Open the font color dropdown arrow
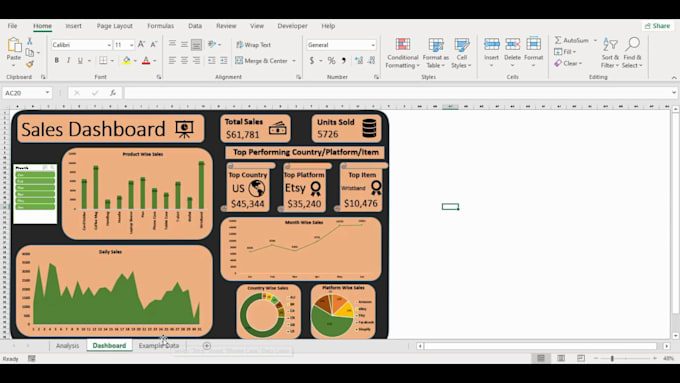The width and height of the screenshot is (680, 383). pyautogui.click(x=155, y=61)
